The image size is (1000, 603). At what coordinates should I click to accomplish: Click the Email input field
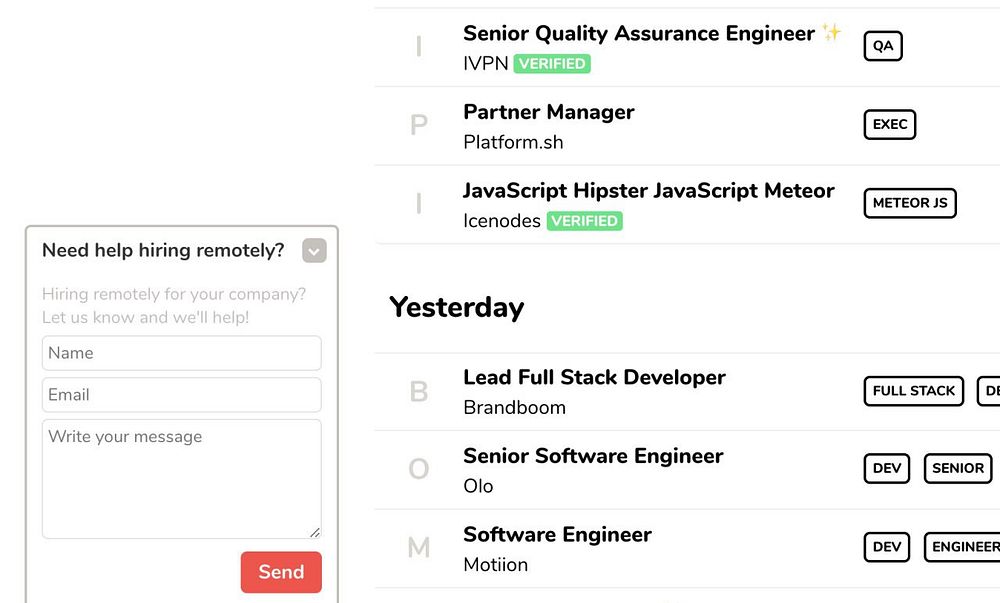181,395
